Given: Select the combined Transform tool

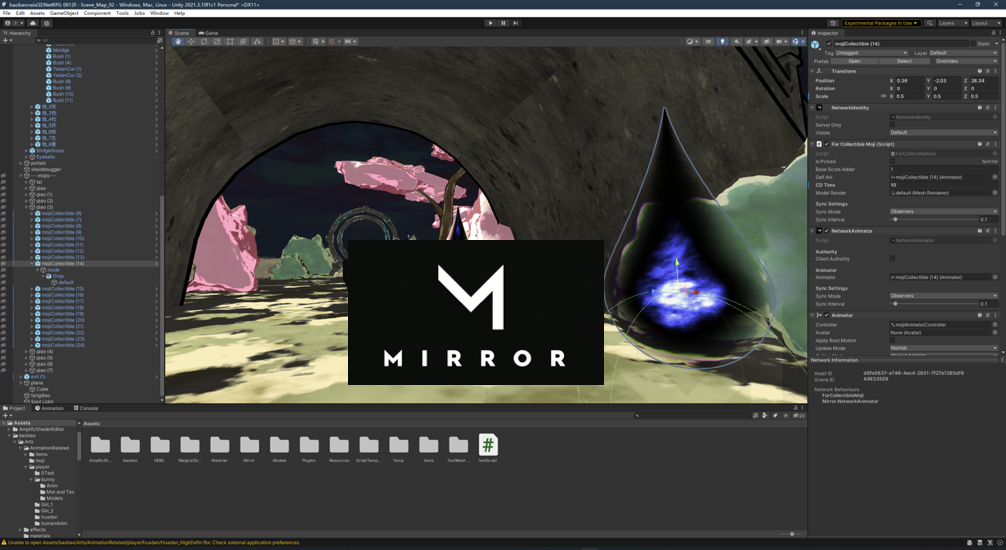Looking at the screenshot, I should [243, 42].
